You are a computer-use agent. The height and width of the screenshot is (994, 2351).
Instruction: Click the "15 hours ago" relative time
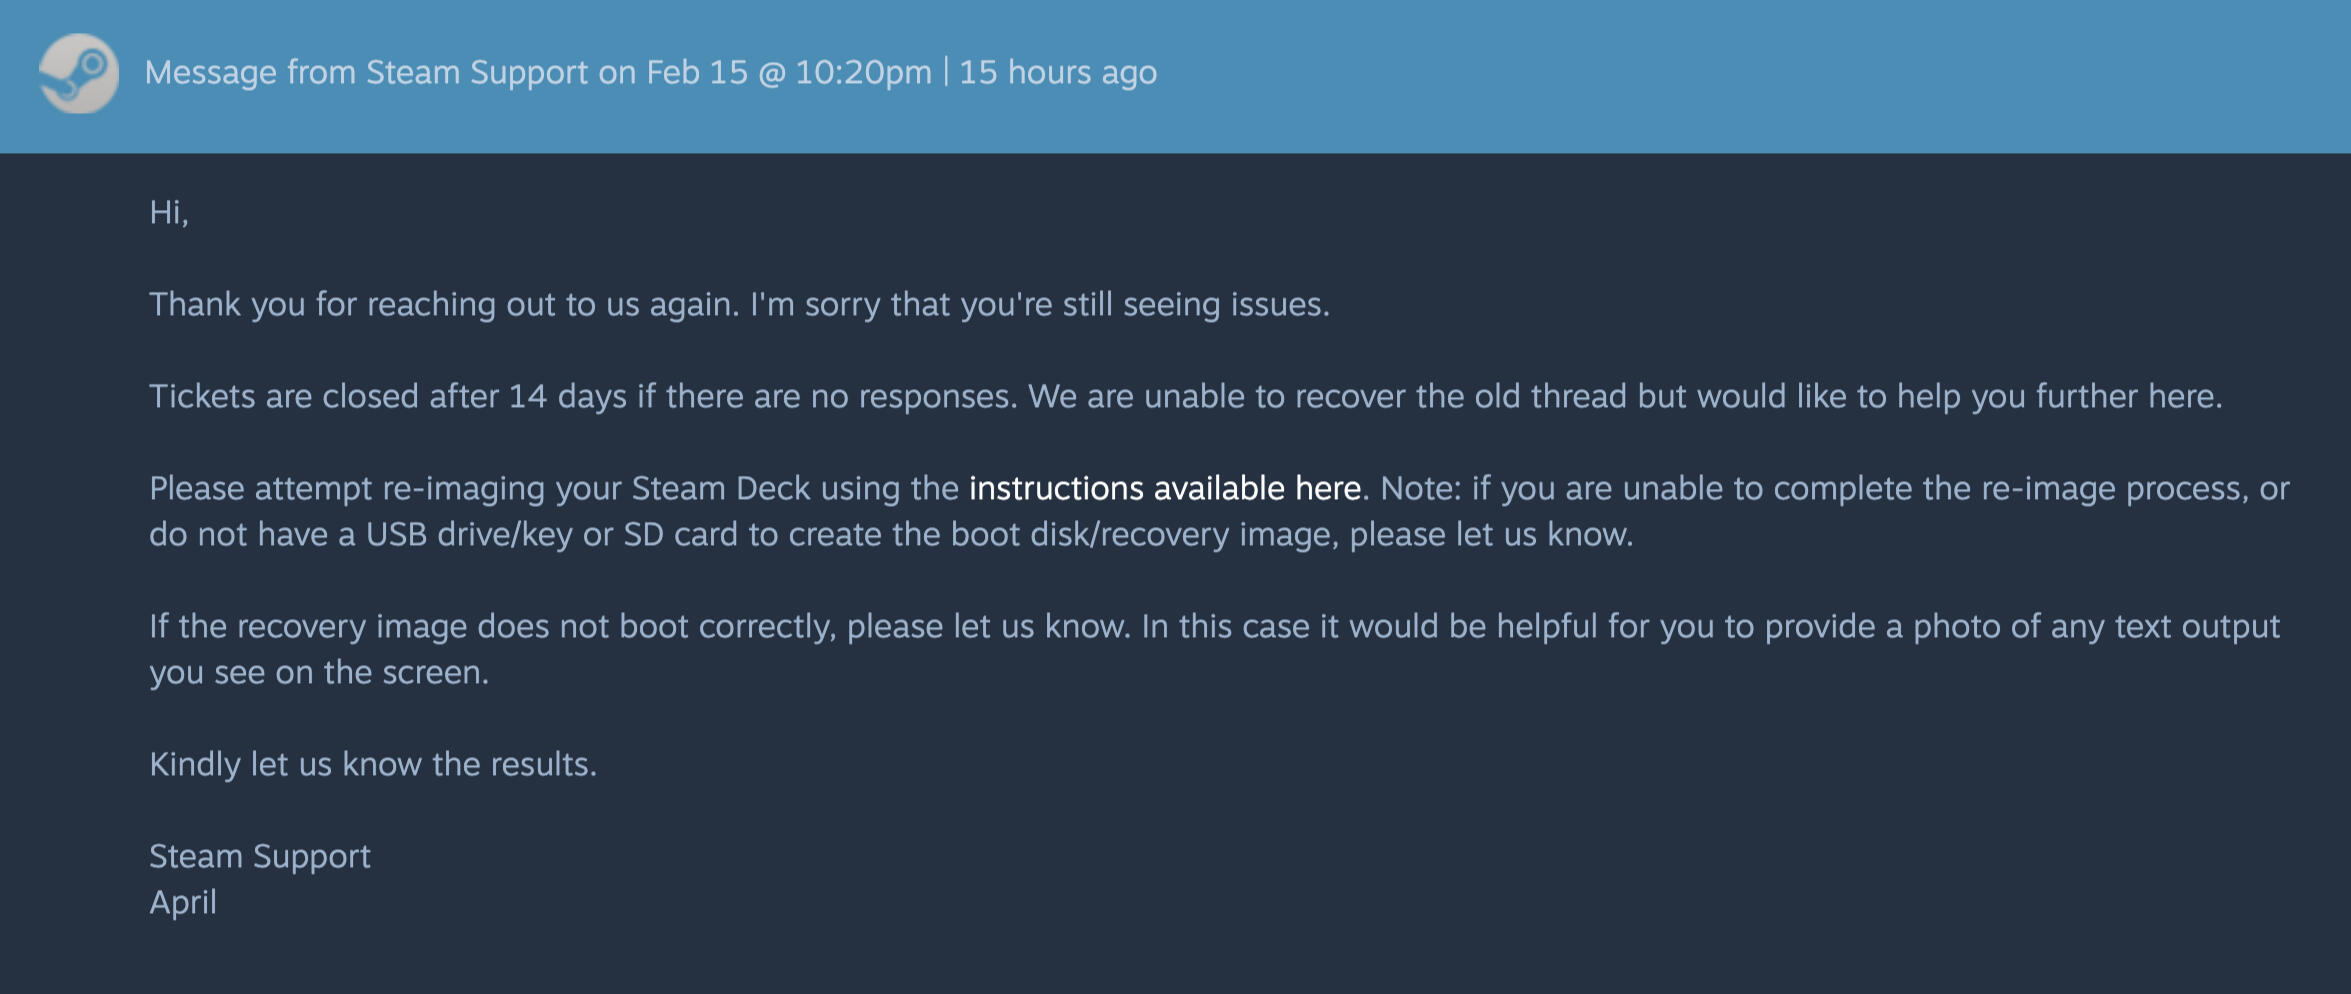coord(1058,73)
